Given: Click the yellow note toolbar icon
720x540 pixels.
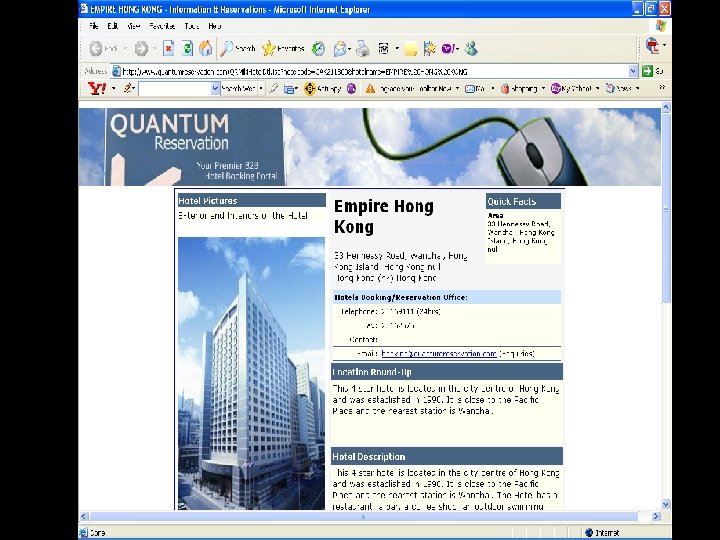Looking at the screenshot, I should (411, 49).
